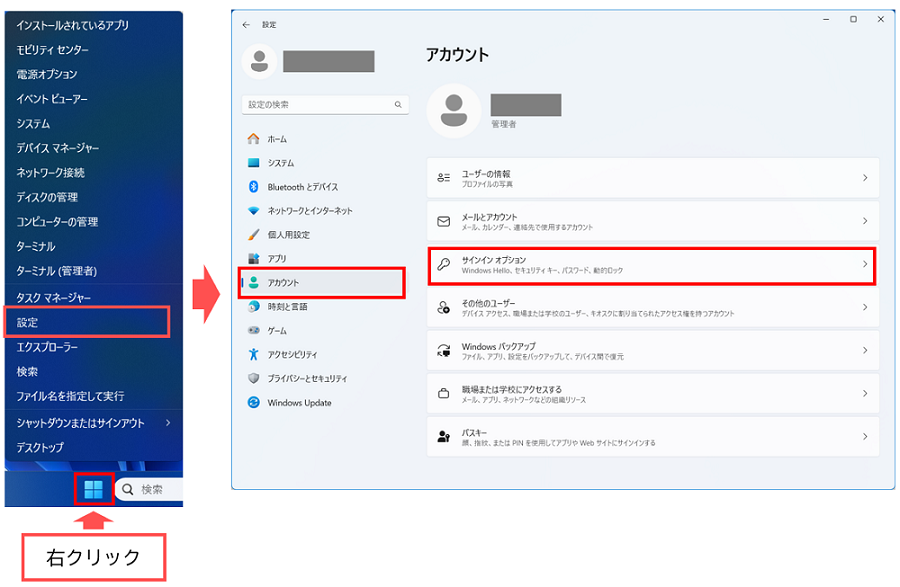Select インストールされているアプリ in context menu
The image size is (900, 587).
[72, 25]
